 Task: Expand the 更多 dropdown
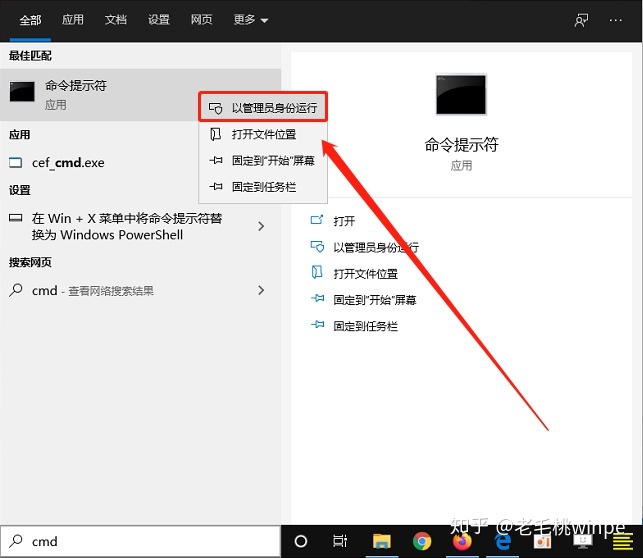click(x=251, y=20)
